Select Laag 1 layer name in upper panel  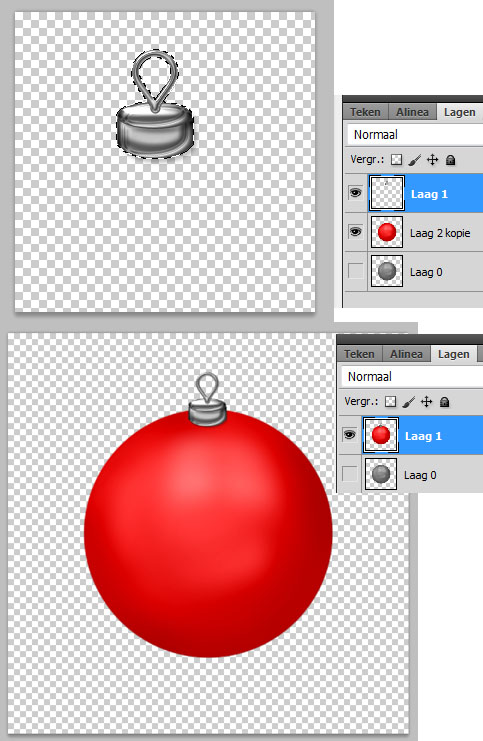429,194
